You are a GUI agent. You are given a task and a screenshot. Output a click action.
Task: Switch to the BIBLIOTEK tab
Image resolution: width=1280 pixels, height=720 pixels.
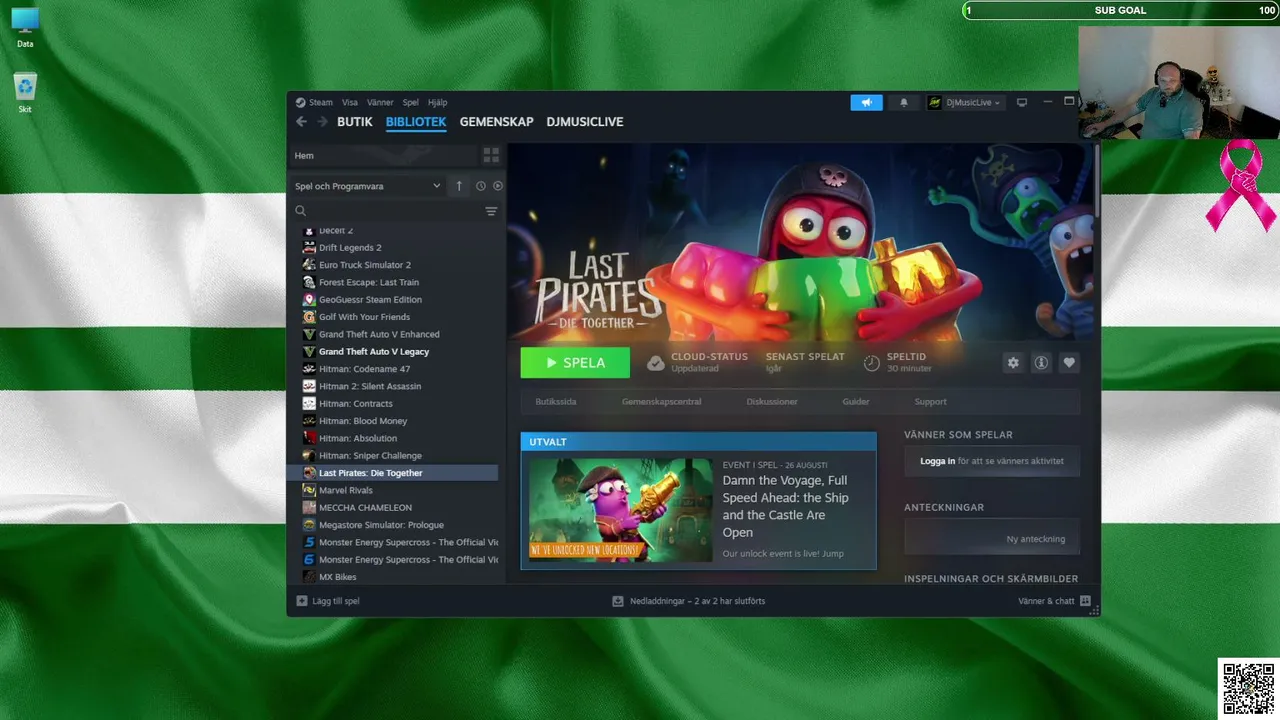click(416, 122)
